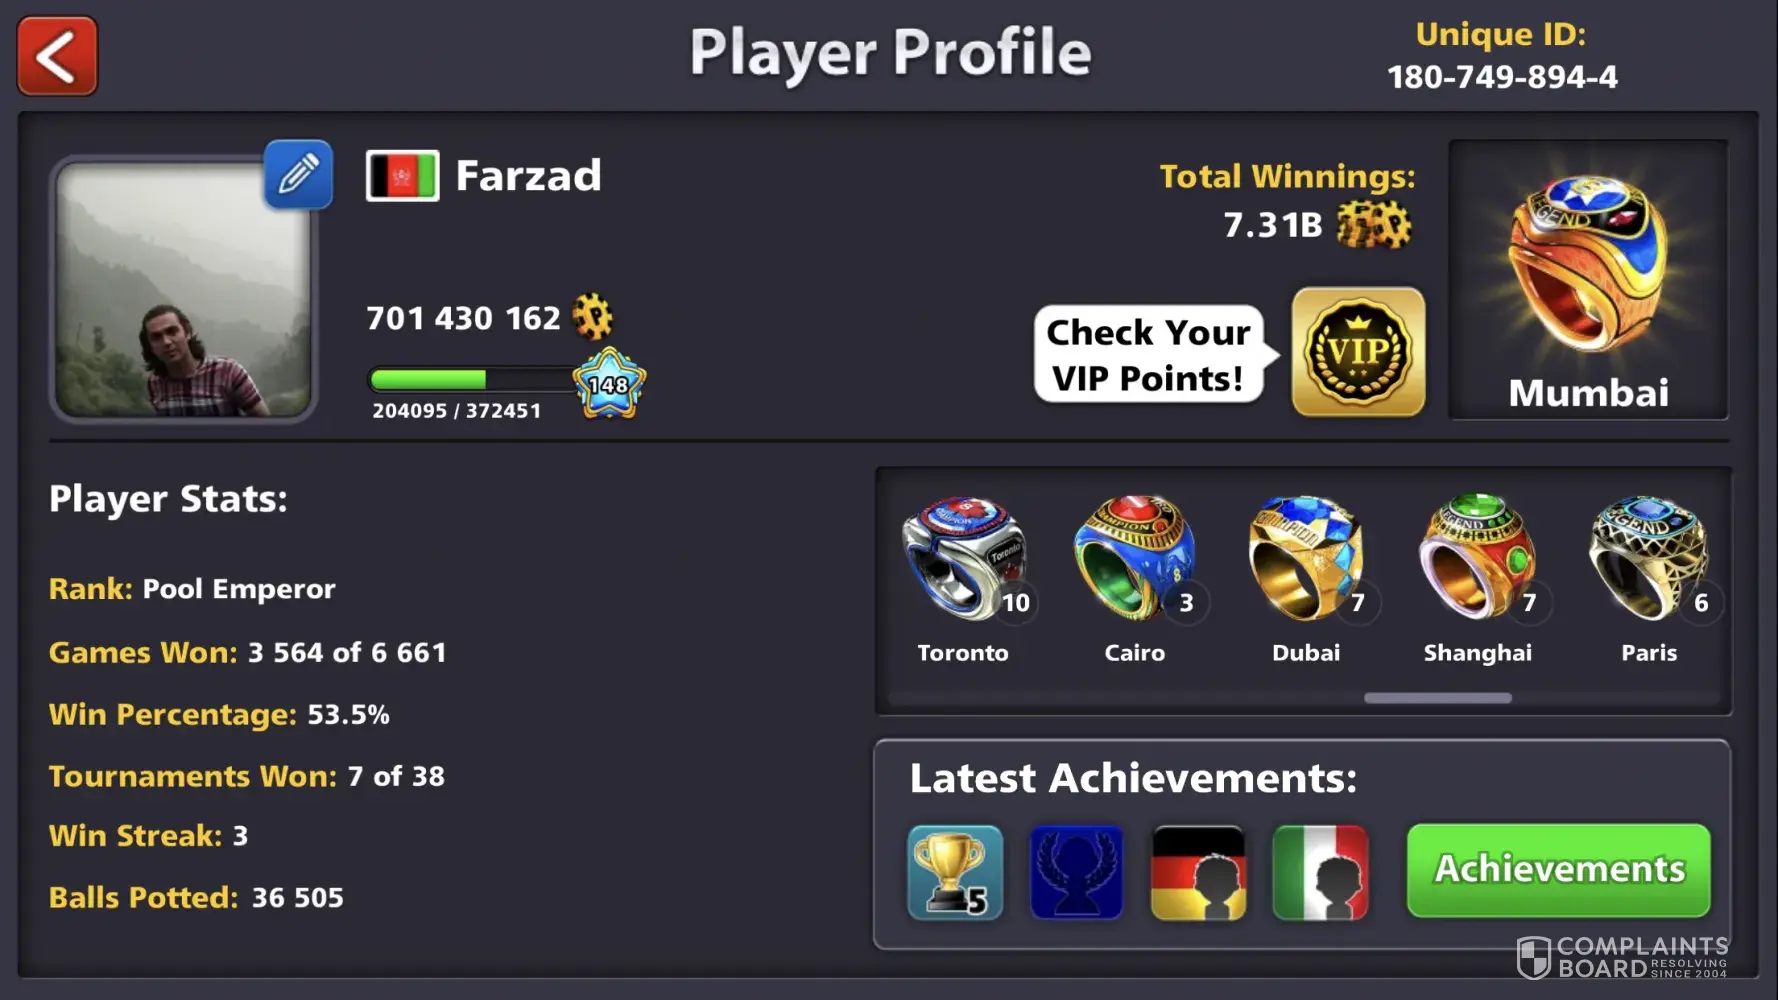Select the blue laurel achievement badge
Image resolution: width=1778 pixels, height=1000 pixels.
click(x=1076, y=872)
